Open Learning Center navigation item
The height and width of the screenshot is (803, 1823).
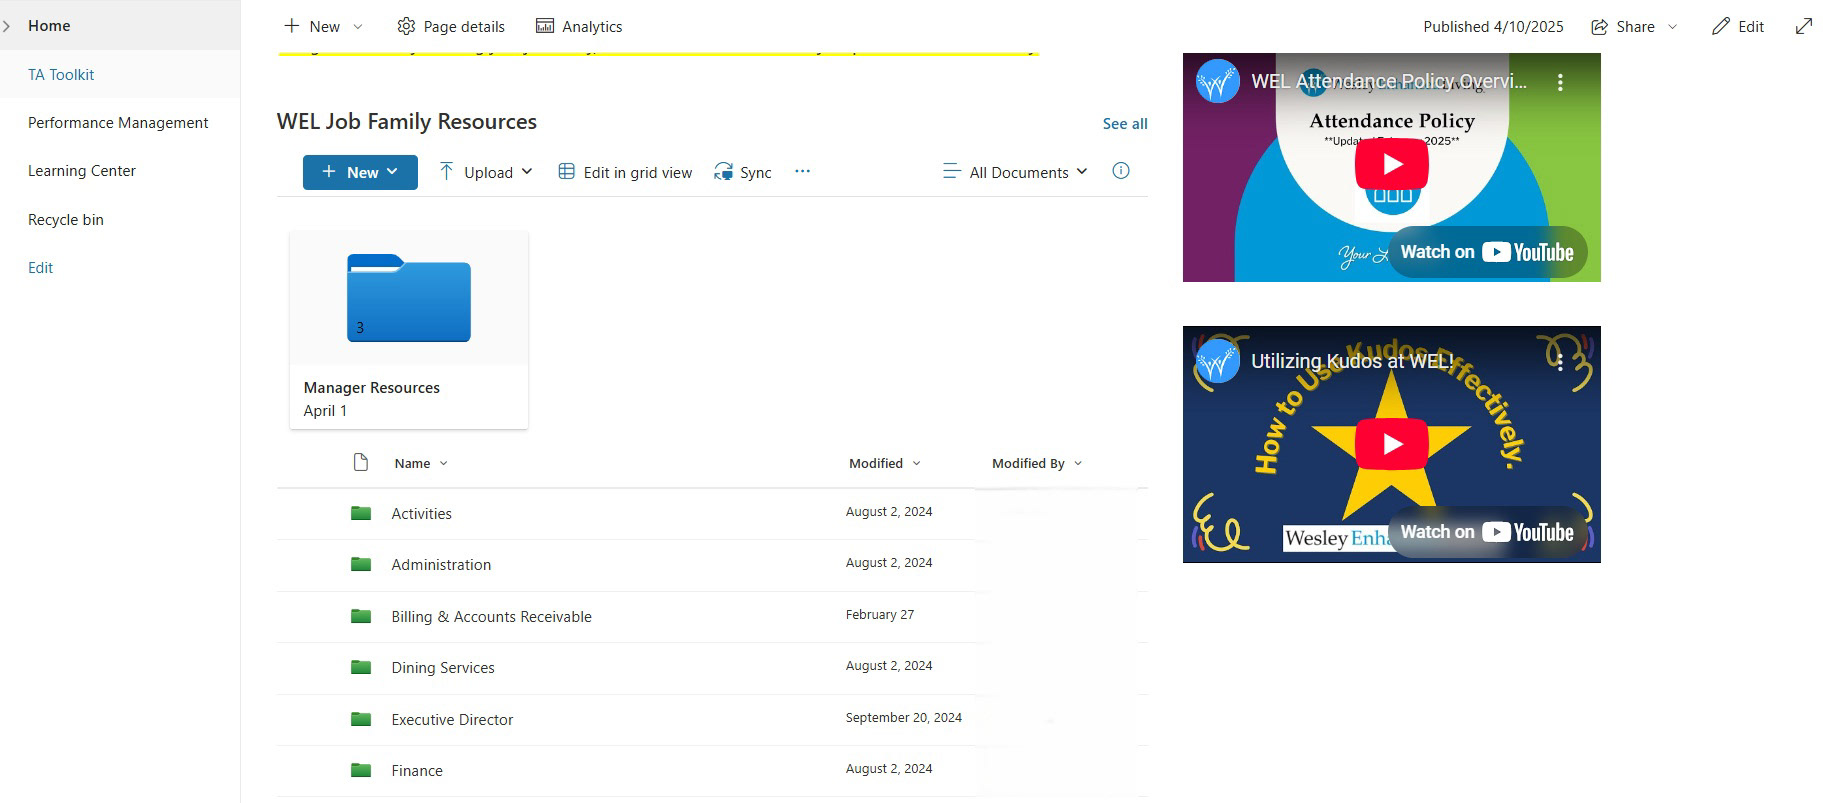pos(82,171)
